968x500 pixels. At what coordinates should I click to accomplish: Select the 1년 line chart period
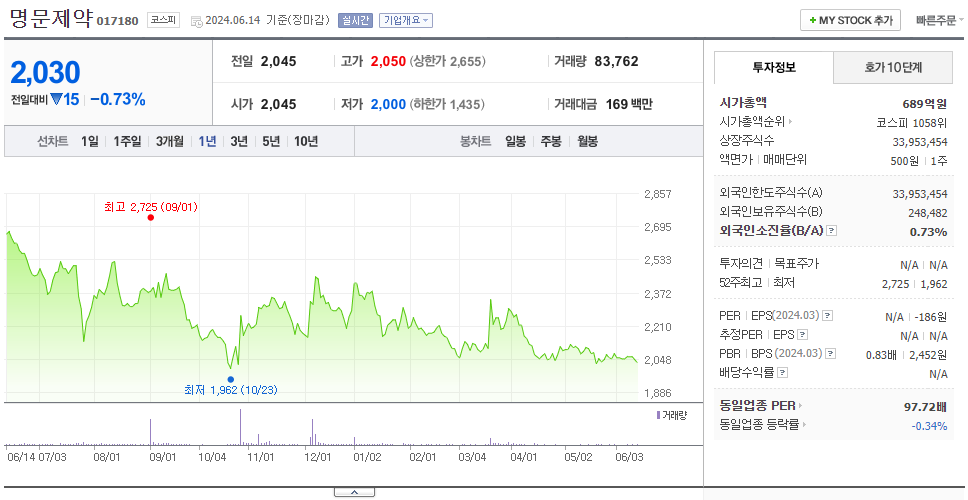(x=207, y=141)
